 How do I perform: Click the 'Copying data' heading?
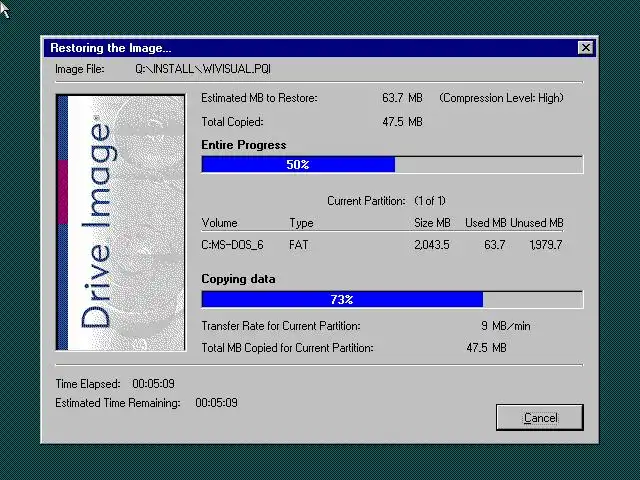click(238, 279)
